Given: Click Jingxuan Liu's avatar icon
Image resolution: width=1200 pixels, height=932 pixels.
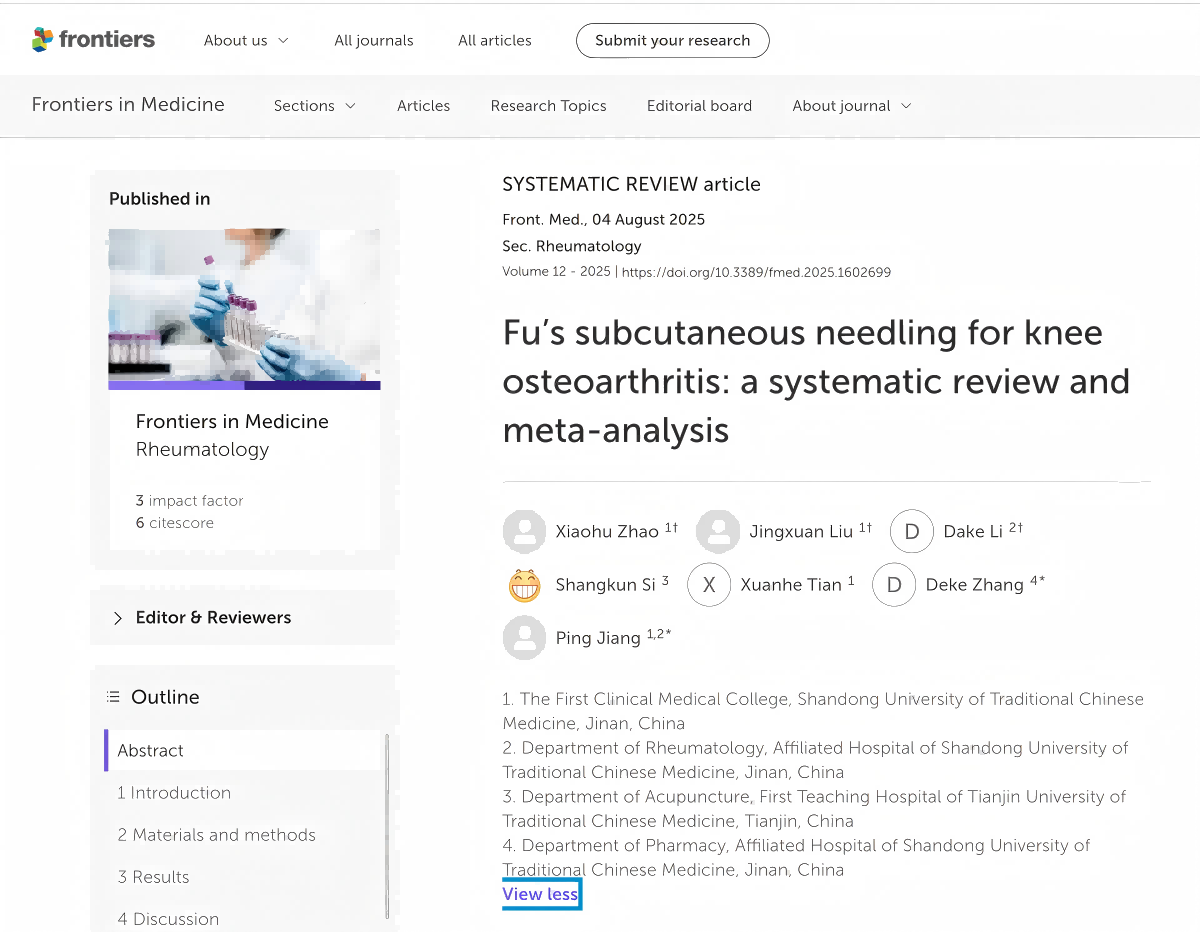Looking at the screenshot, I should tap(718, 532).
